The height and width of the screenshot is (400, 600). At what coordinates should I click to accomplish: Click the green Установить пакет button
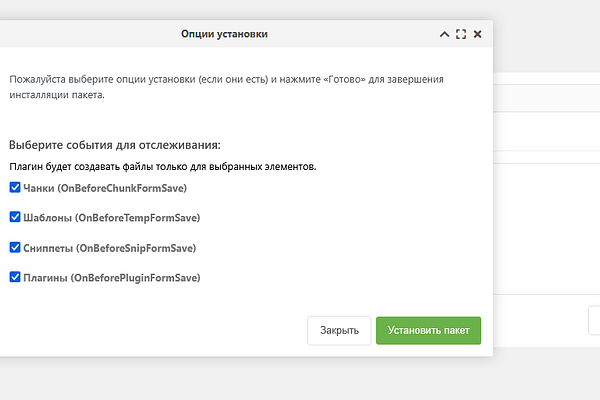429,330
